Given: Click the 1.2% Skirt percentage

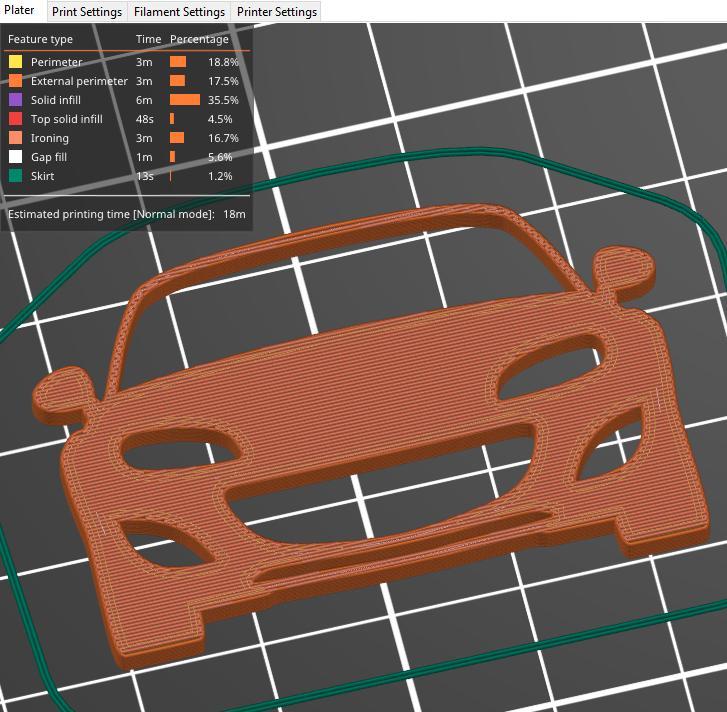Looking at the screenshot, I should [220, 176].
